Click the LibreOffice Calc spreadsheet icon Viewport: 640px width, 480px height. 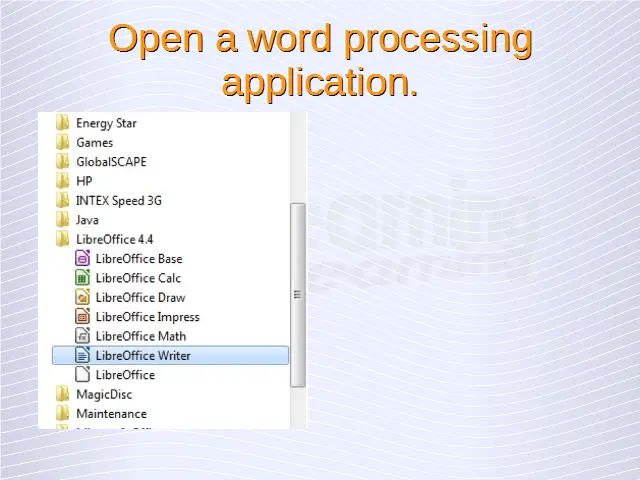point(83,278)
